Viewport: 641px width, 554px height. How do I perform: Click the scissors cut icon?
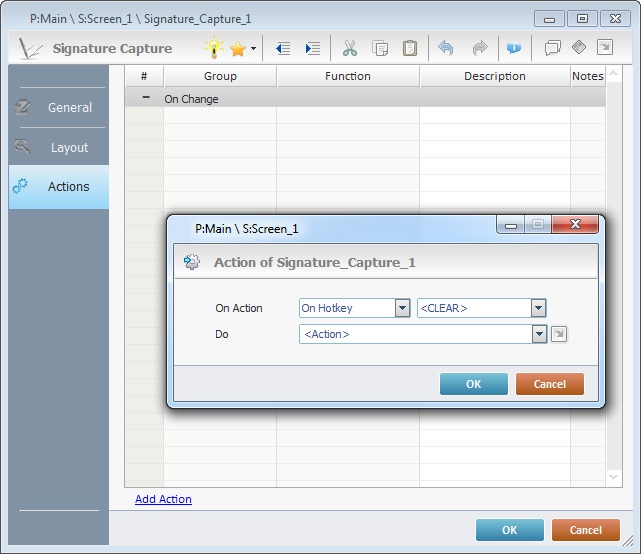pos(350,48)
